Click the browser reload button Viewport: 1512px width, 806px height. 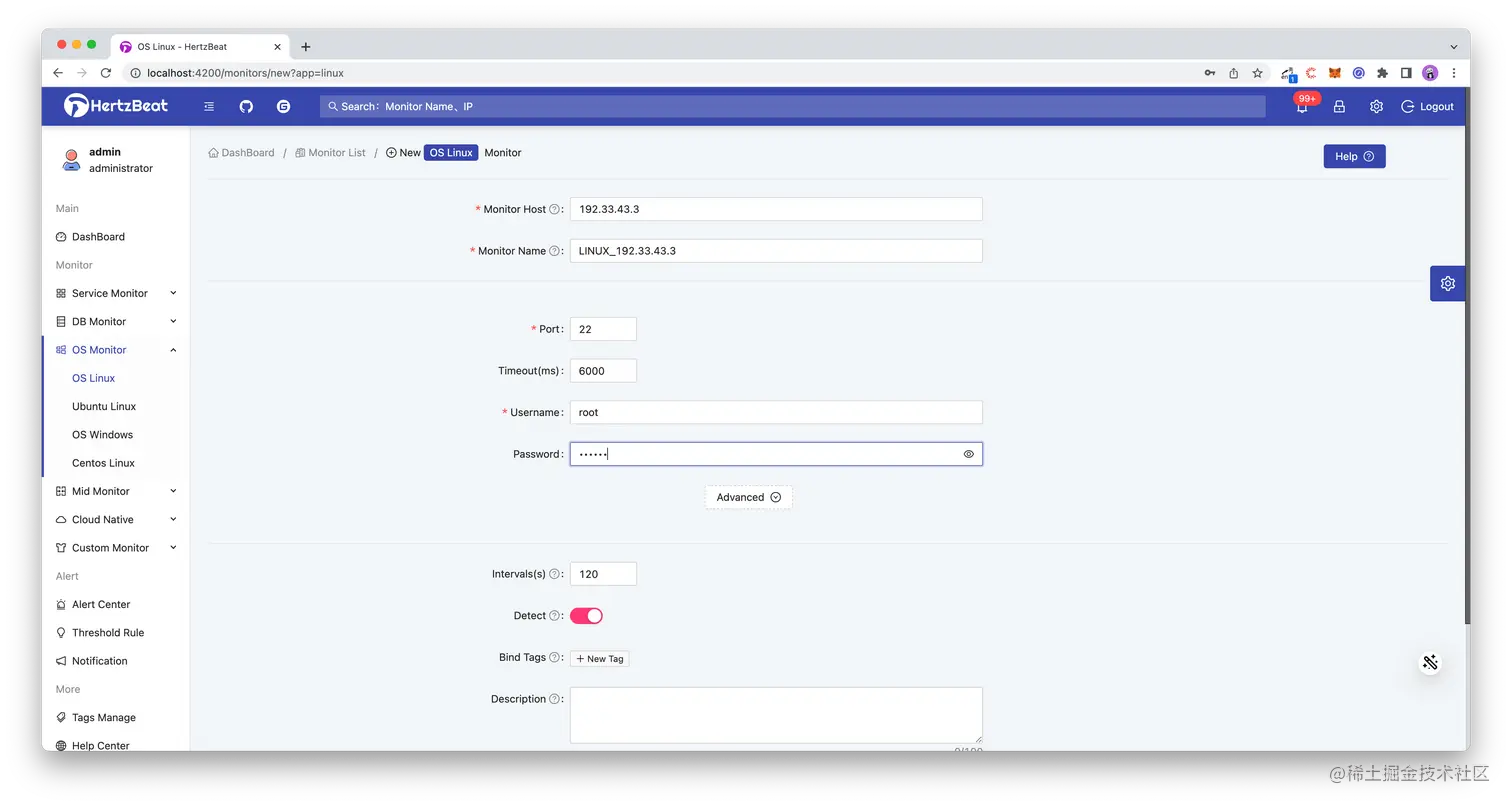pos(105,73)
